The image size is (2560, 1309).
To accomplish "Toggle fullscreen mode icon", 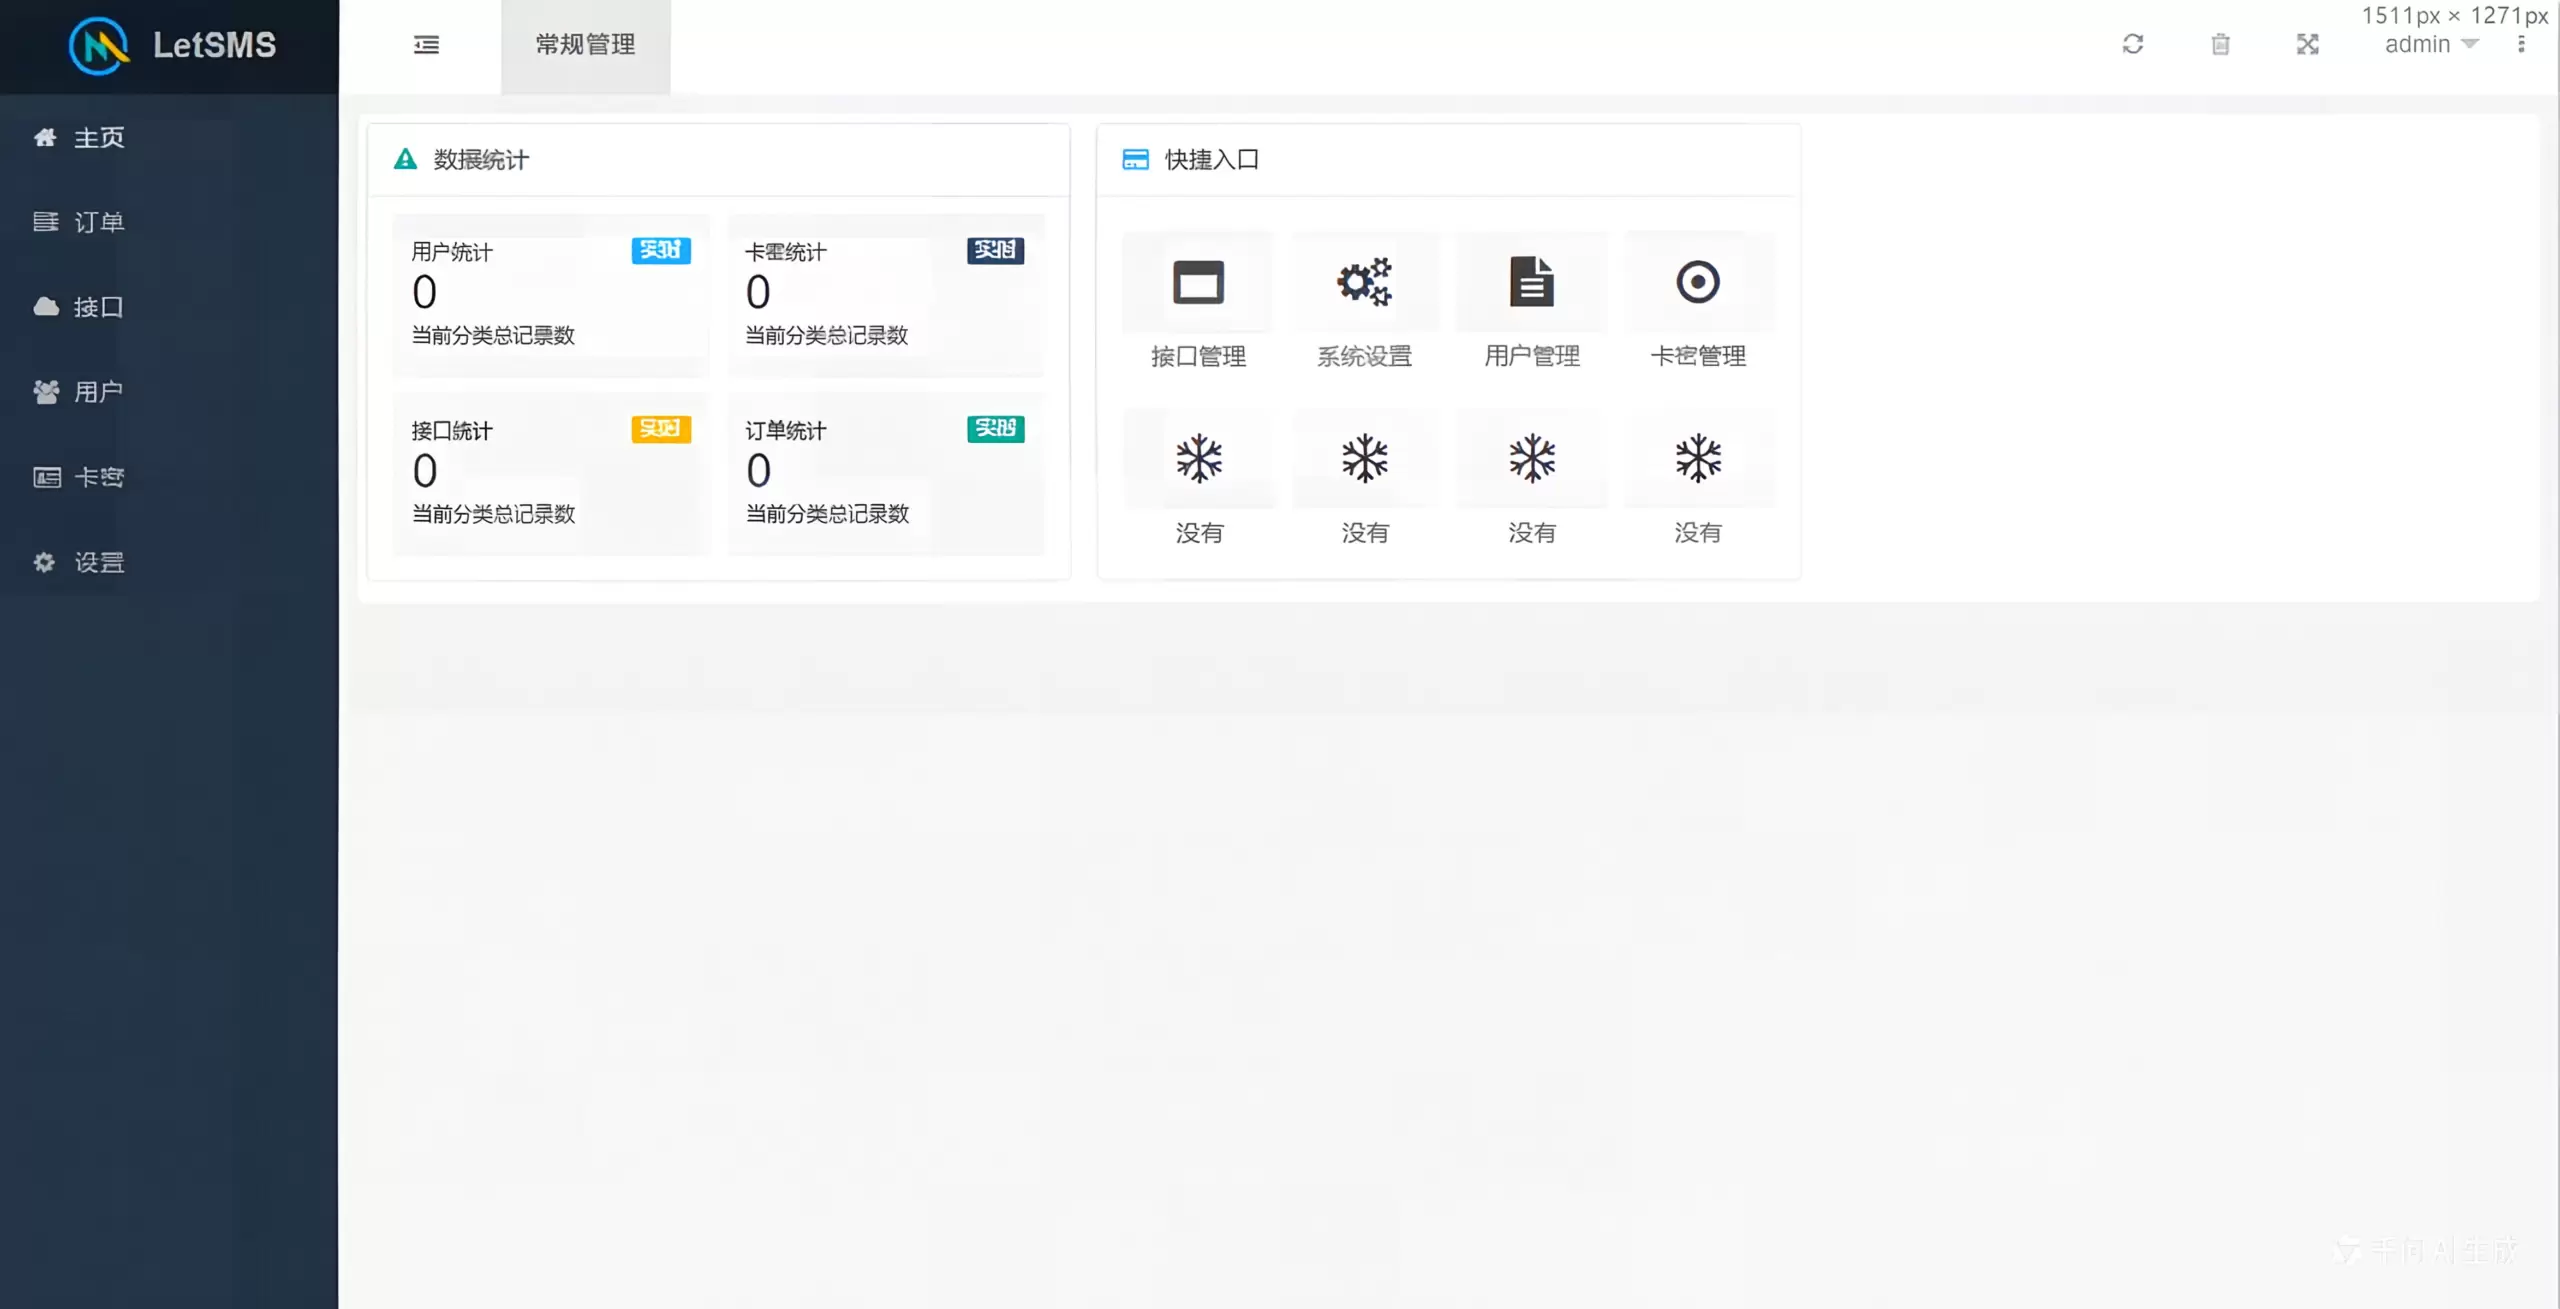I will click(x=2307, y=44).
